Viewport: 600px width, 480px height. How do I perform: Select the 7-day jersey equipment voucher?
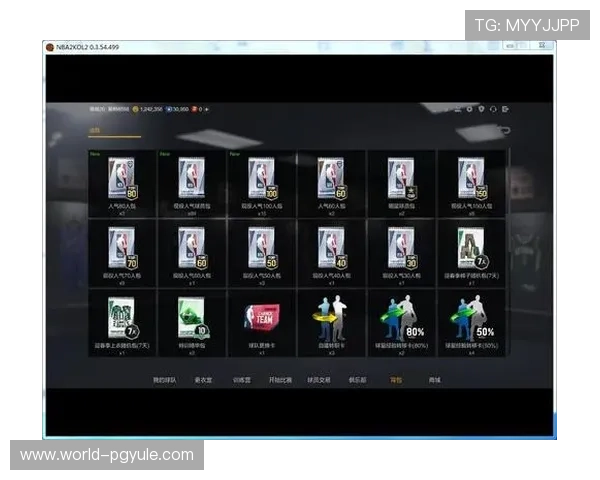121,319
